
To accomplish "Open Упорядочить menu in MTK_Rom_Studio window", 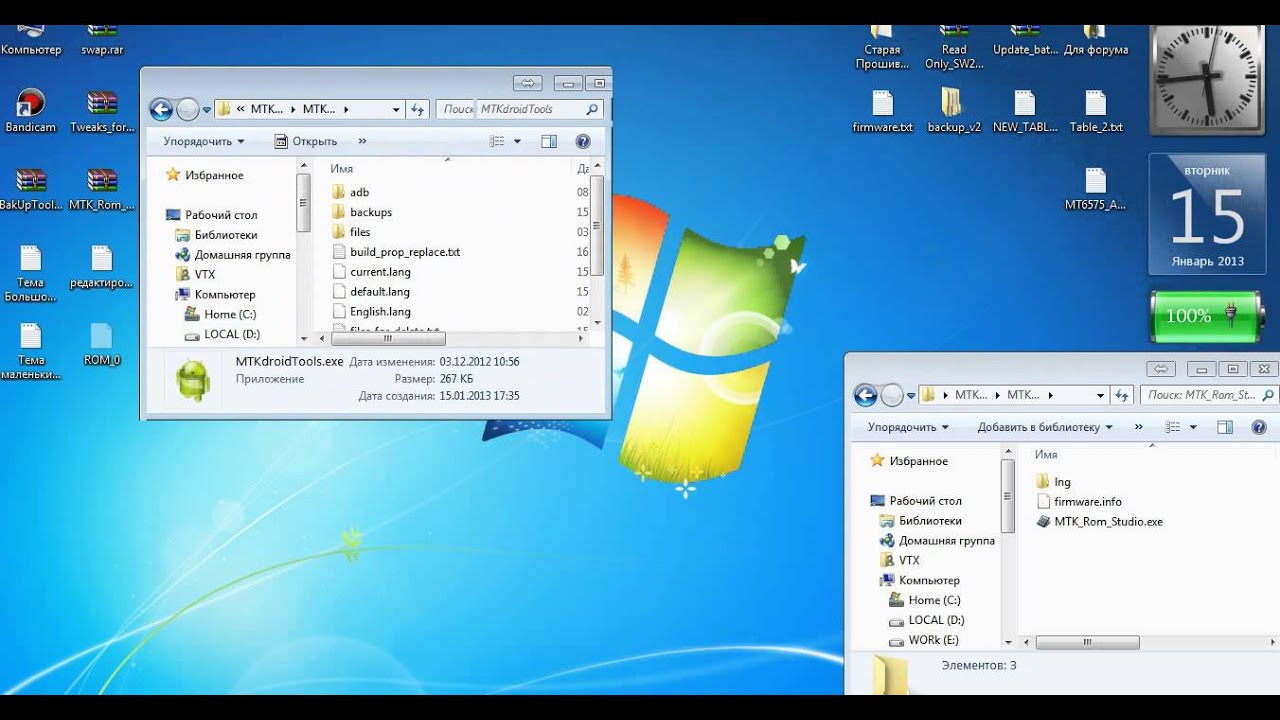I will coord(908,427).
